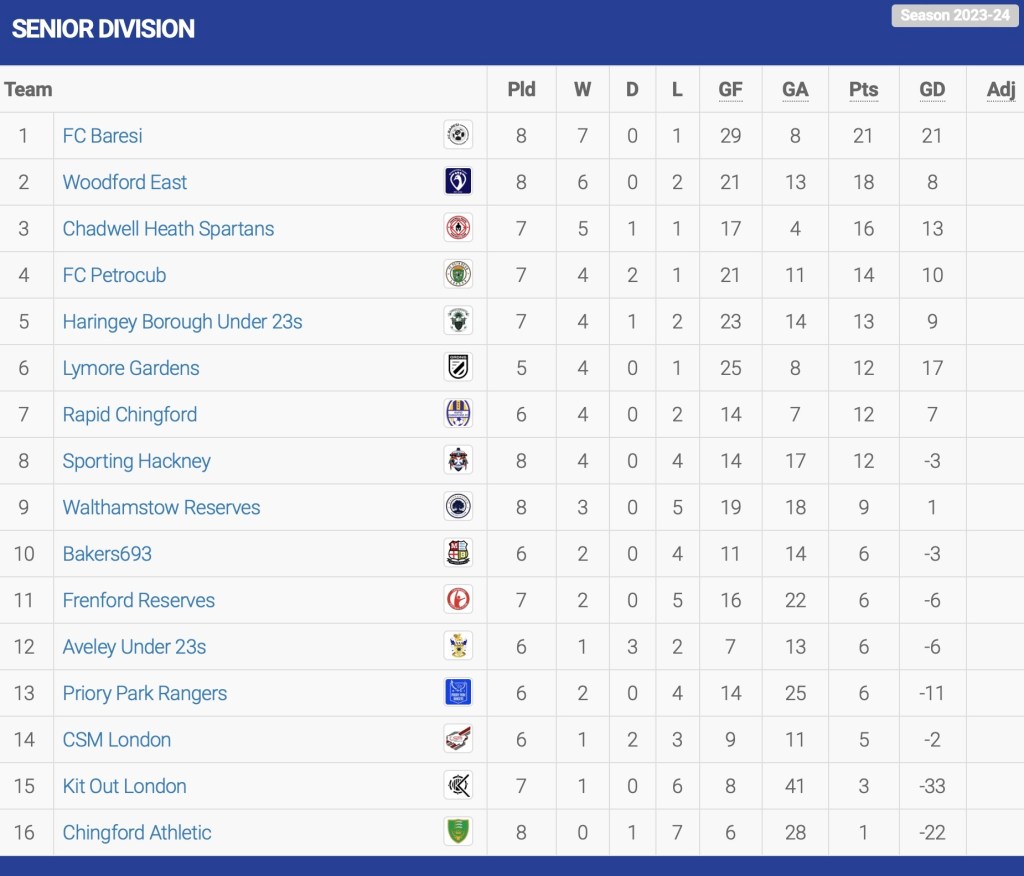Click the Pts column header
Viewport: 1024px width, 876px height.
point(863,90)
